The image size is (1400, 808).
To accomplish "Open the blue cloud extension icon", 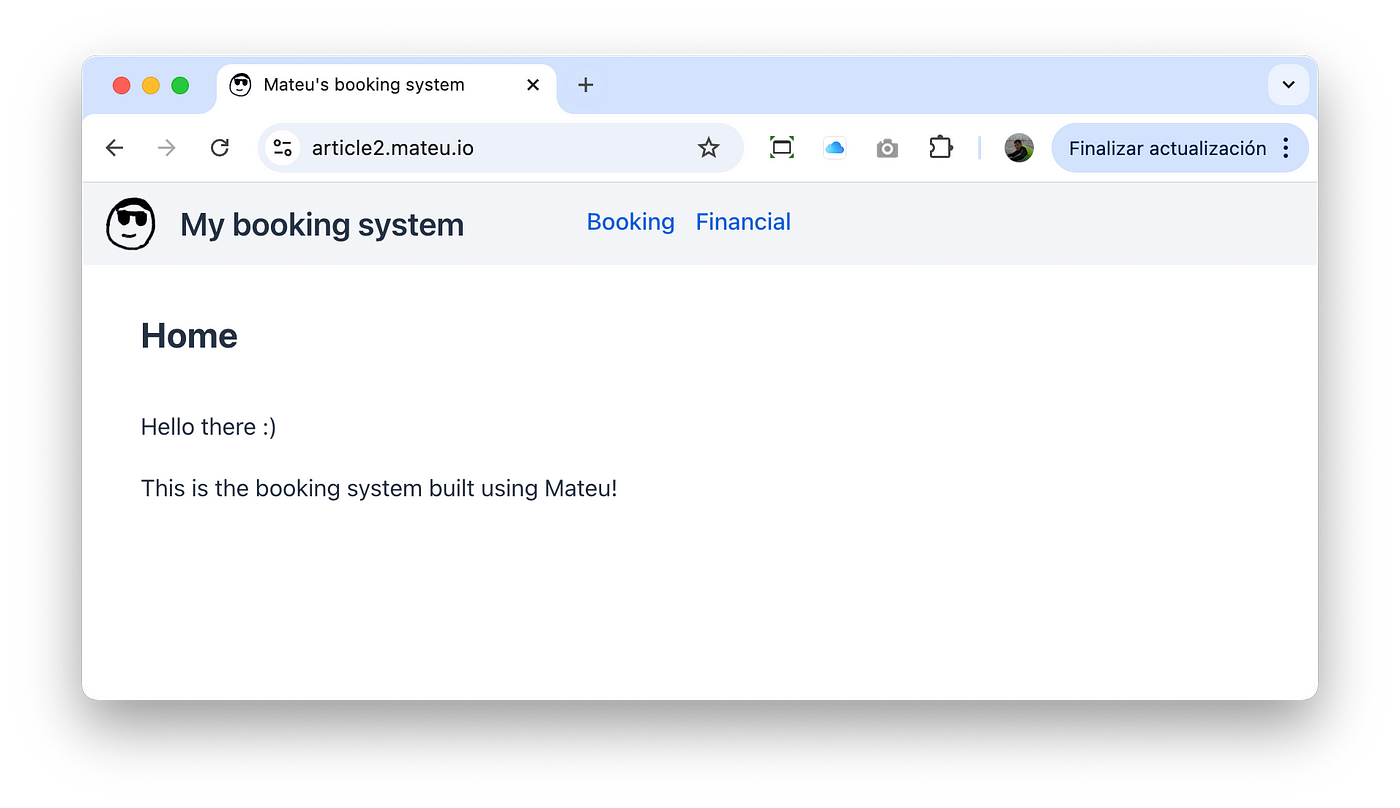I will pyautogui.click(x=835, y=148).
